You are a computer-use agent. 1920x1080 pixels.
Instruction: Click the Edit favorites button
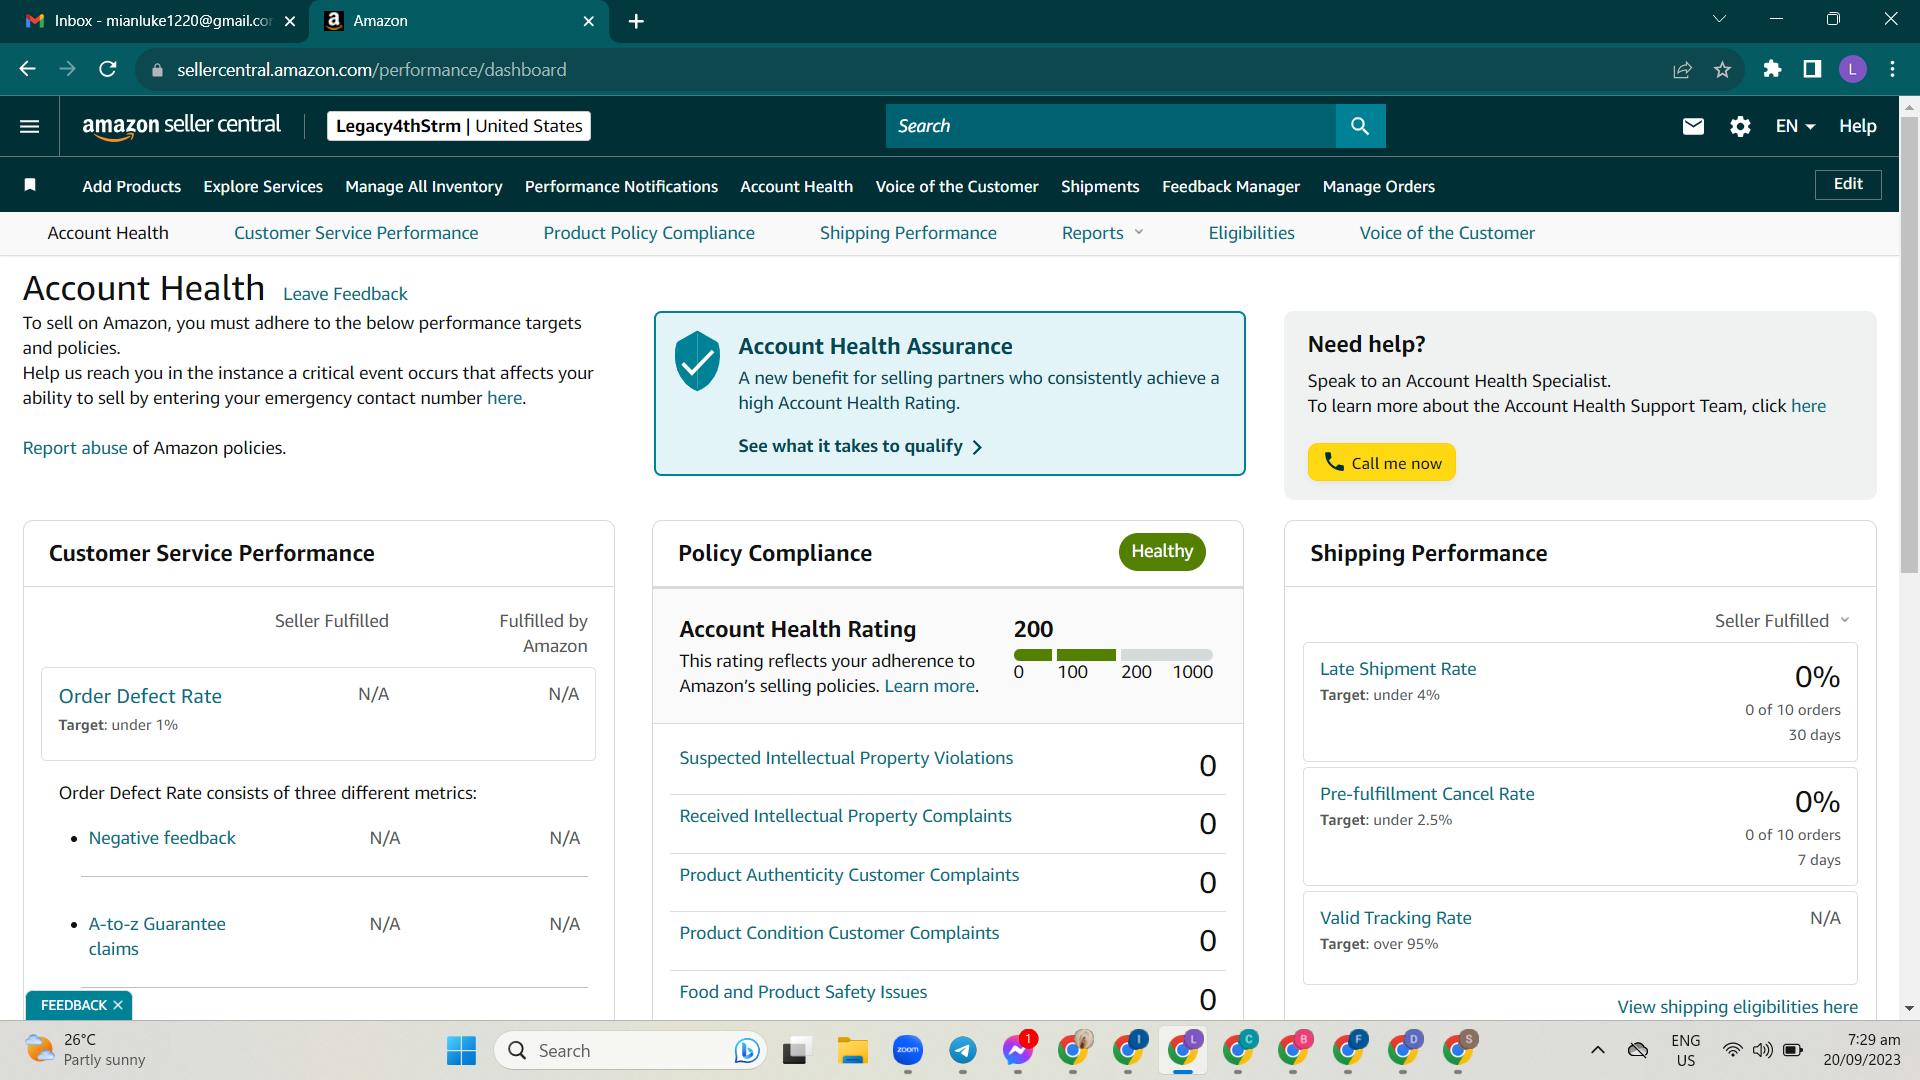point(1848,184)
